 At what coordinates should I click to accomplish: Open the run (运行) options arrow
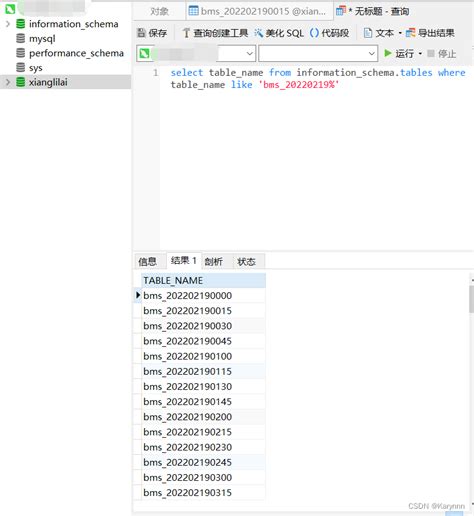point(420,53)
